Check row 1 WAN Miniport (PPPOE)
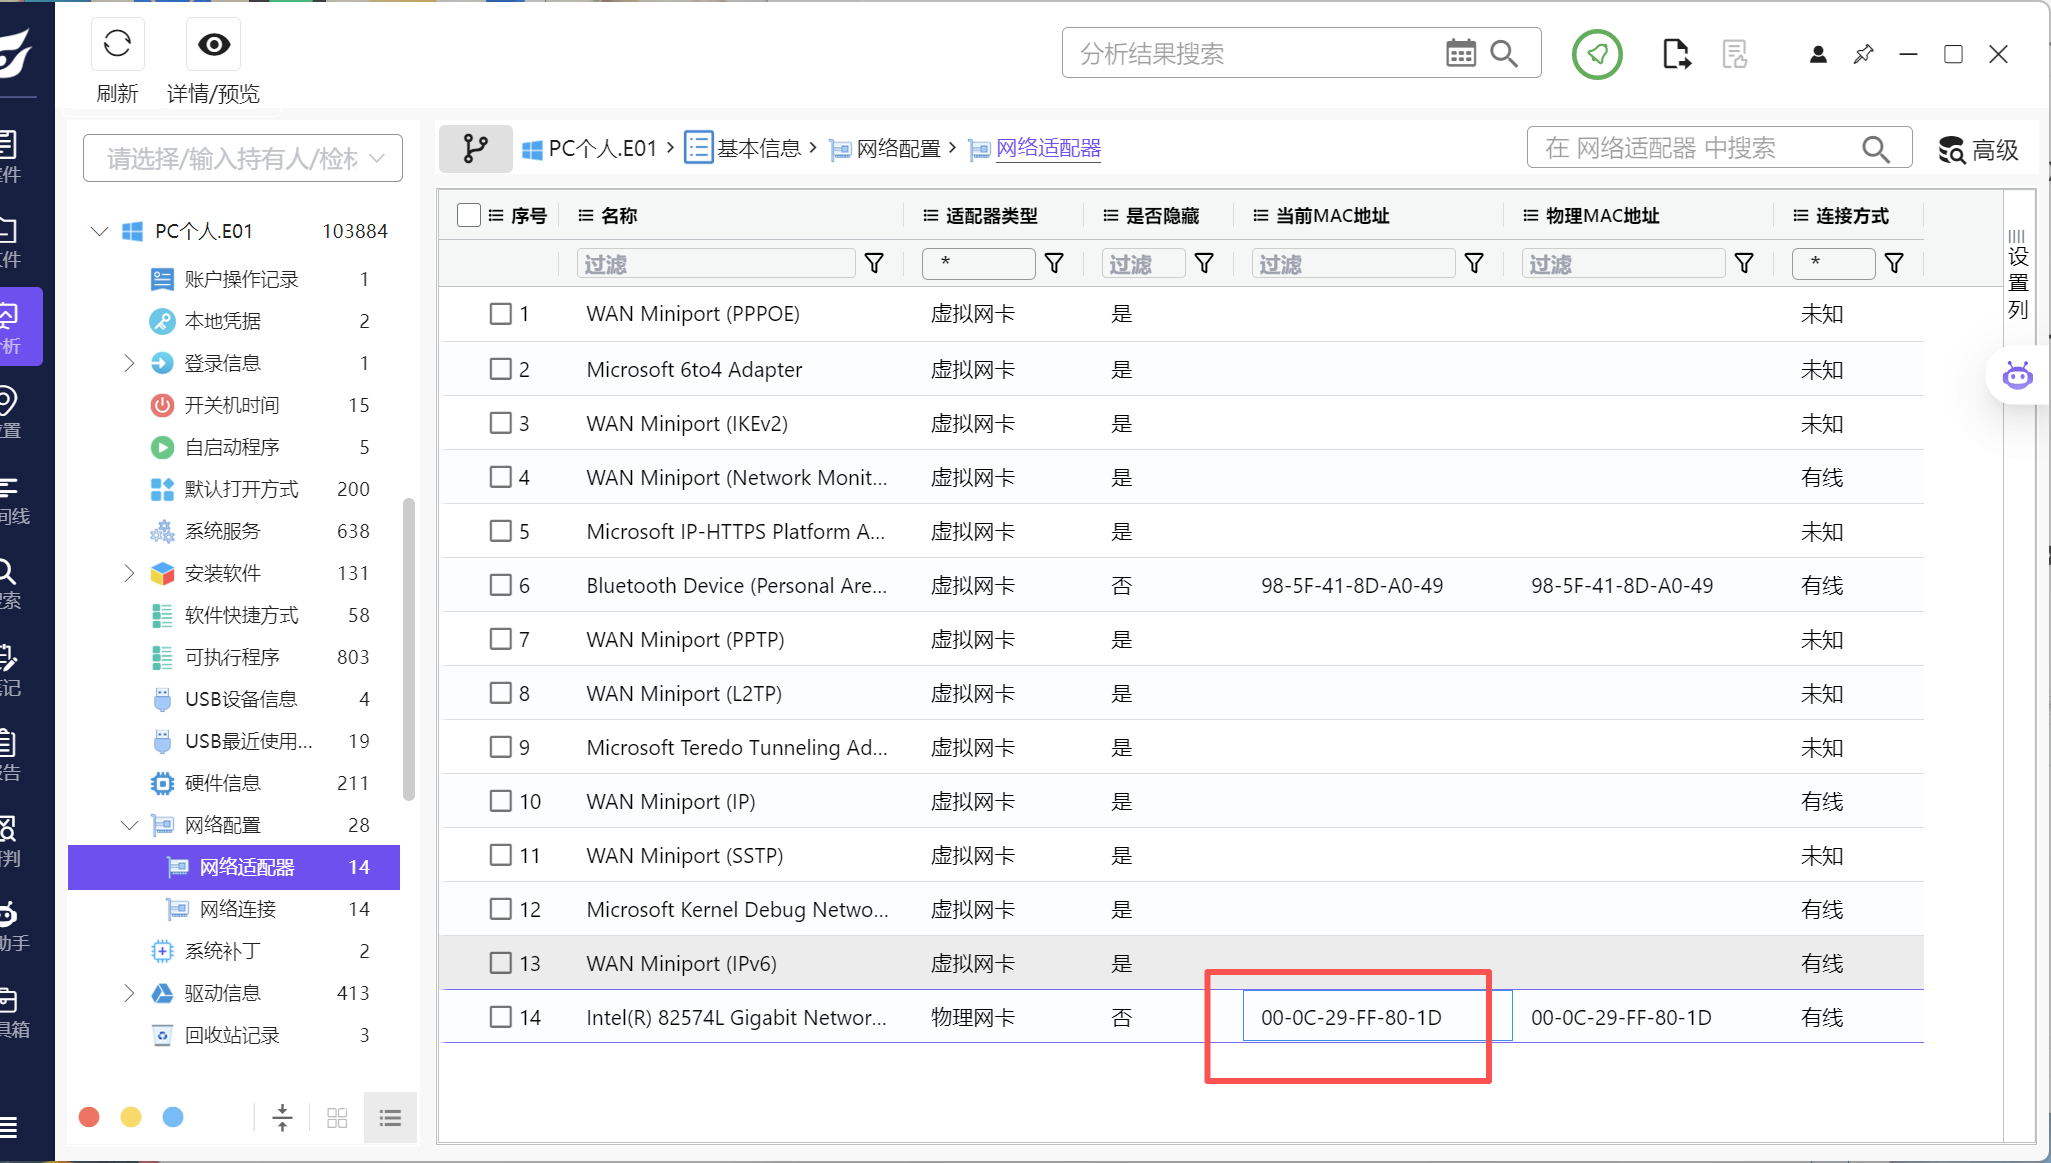2051x1163 pixels. (501, 314)
